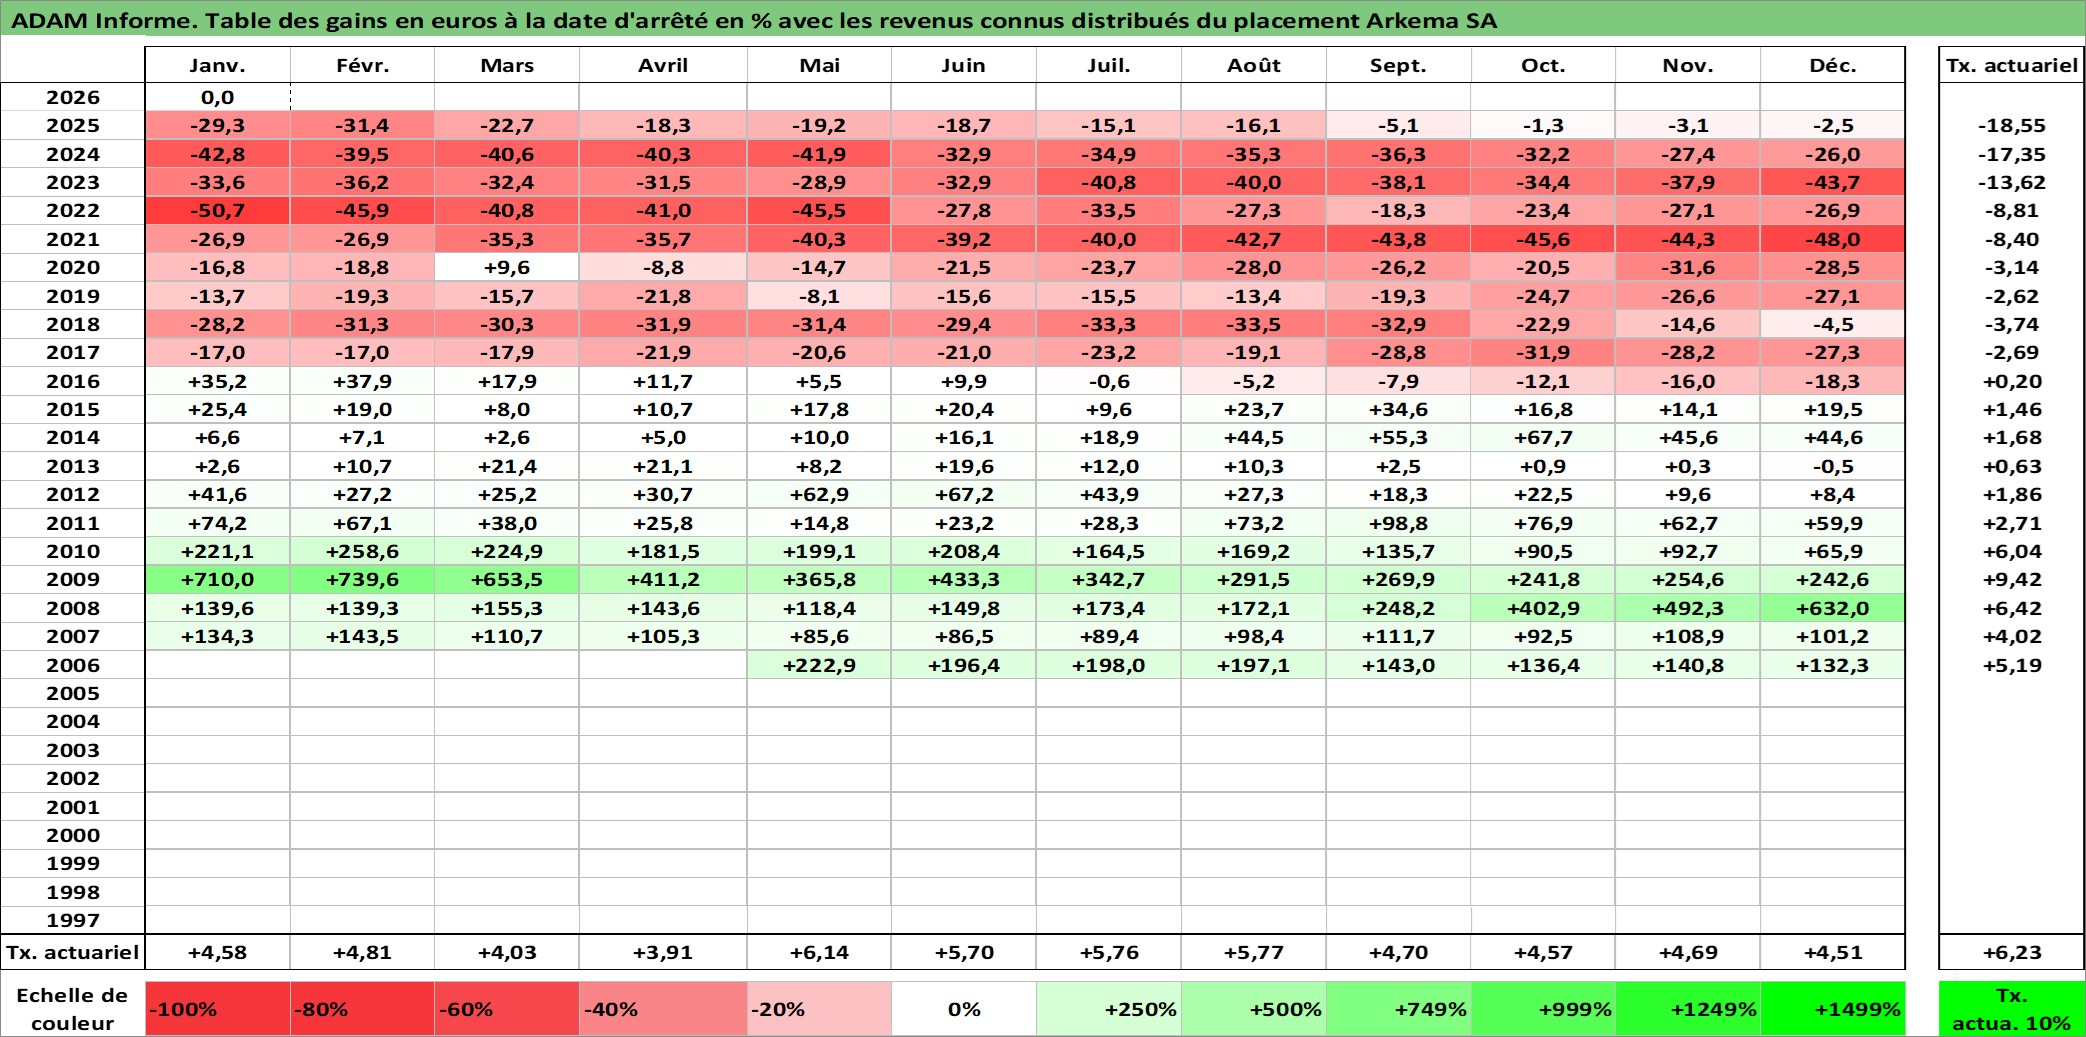Viewport: 2086px width, 1037px height.
Task: Click the 0,0 value for January 2026
Action: 218,97
